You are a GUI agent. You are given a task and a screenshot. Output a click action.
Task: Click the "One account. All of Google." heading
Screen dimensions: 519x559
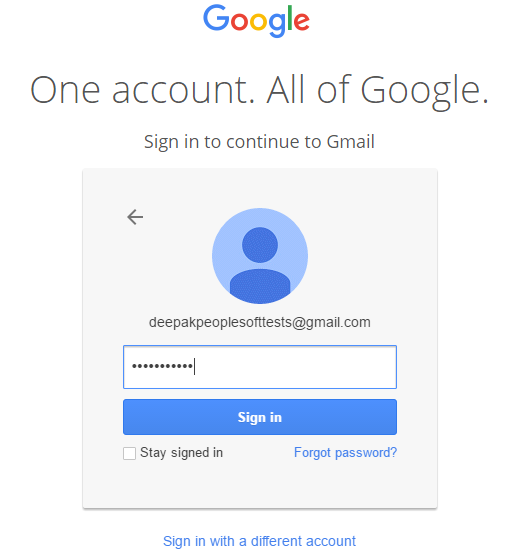pos(260,91)
